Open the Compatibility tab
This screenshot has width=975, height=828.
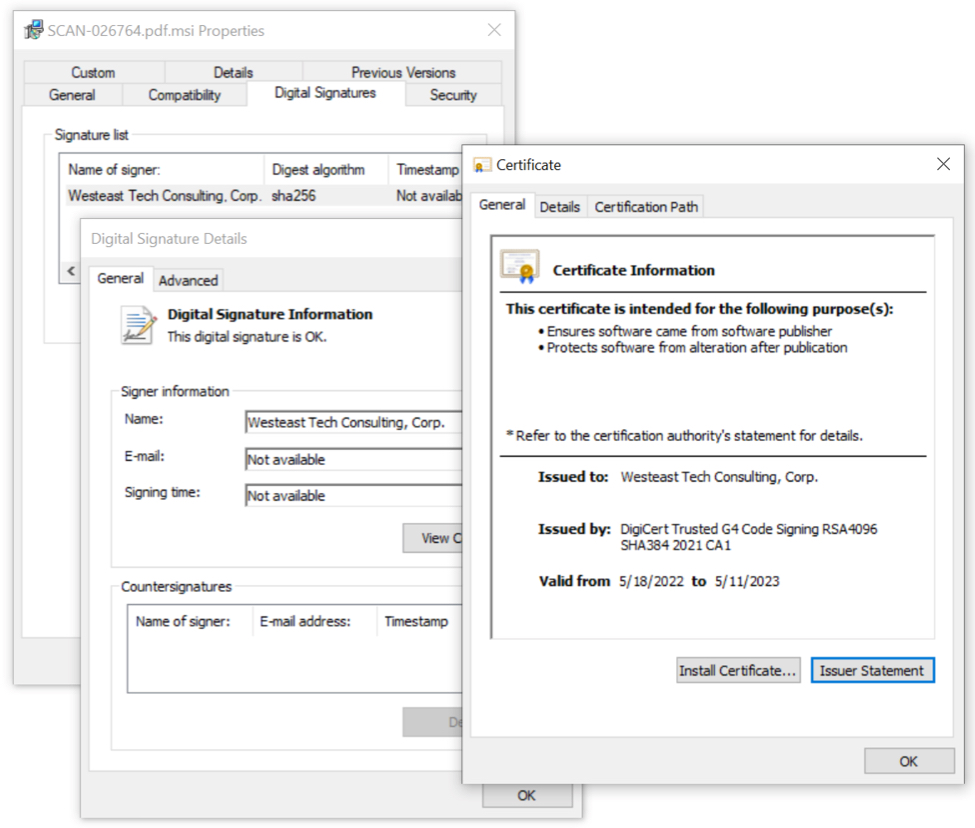pyautogui.click(x=184, y=95)
